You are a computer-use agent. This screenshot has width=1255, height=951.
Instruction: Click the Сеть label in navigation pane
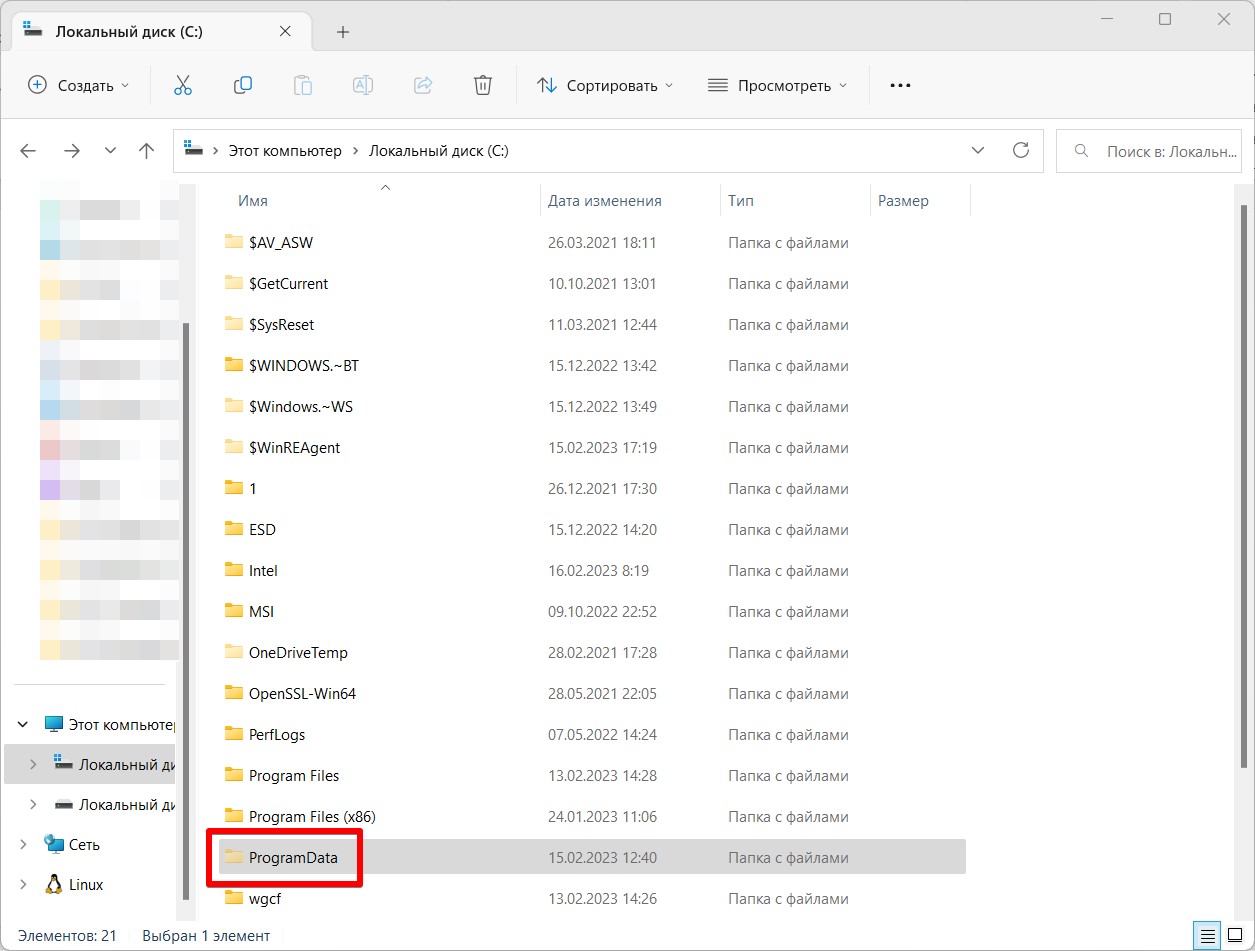84,845
